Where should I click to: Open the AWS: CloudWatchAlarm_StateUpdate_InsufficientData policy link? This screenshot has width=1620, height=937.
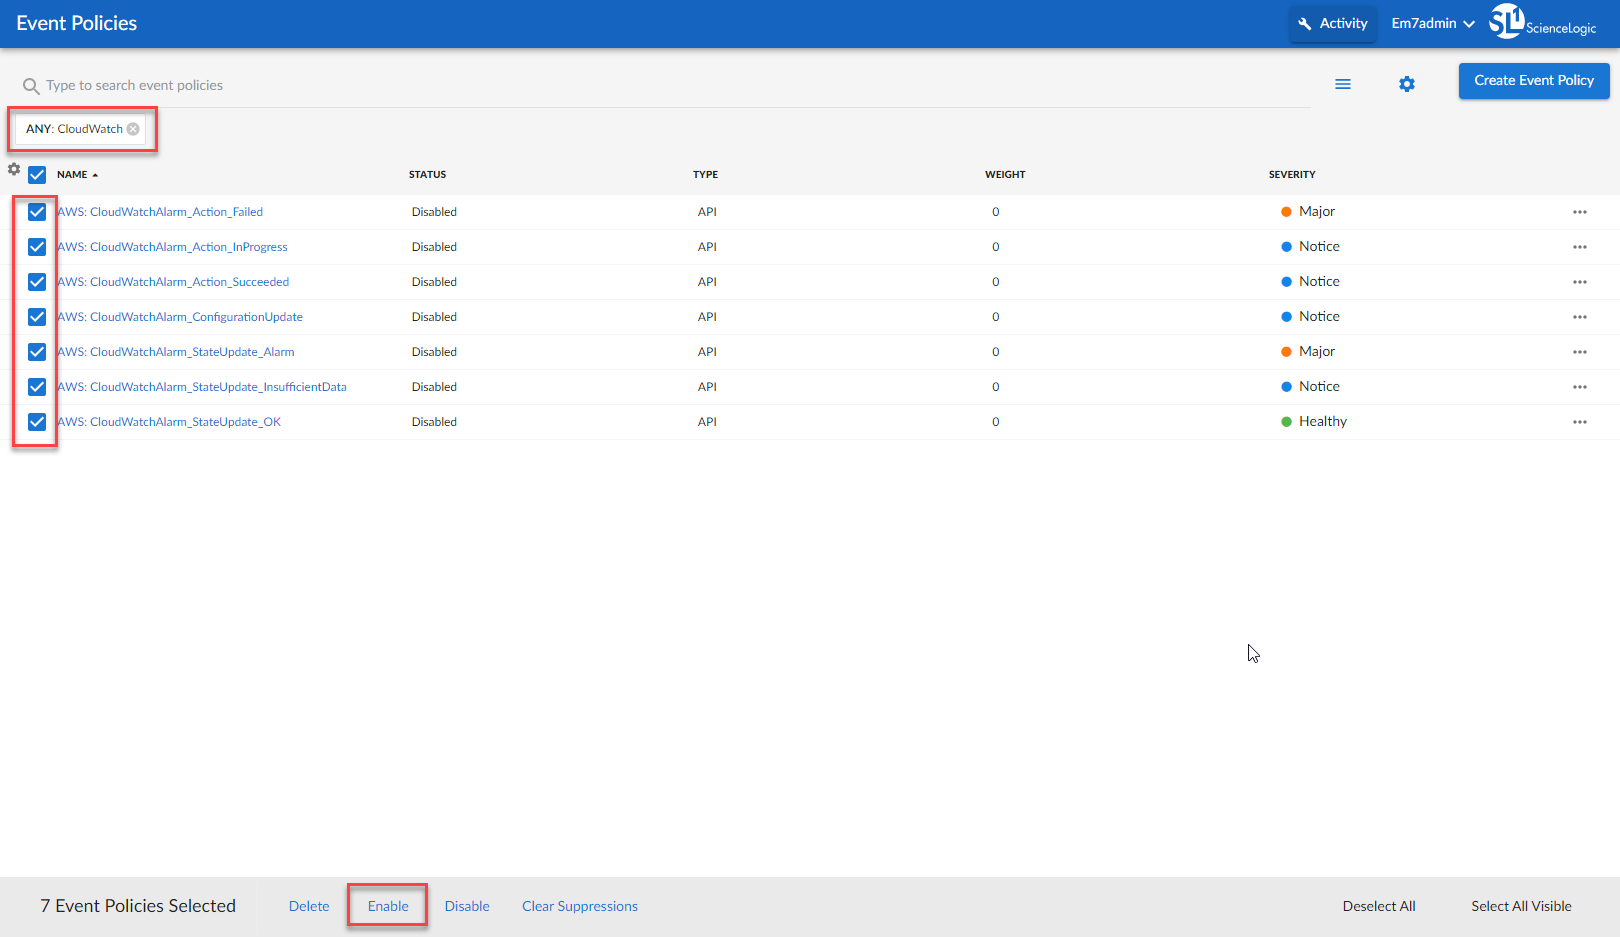[202, 387]
